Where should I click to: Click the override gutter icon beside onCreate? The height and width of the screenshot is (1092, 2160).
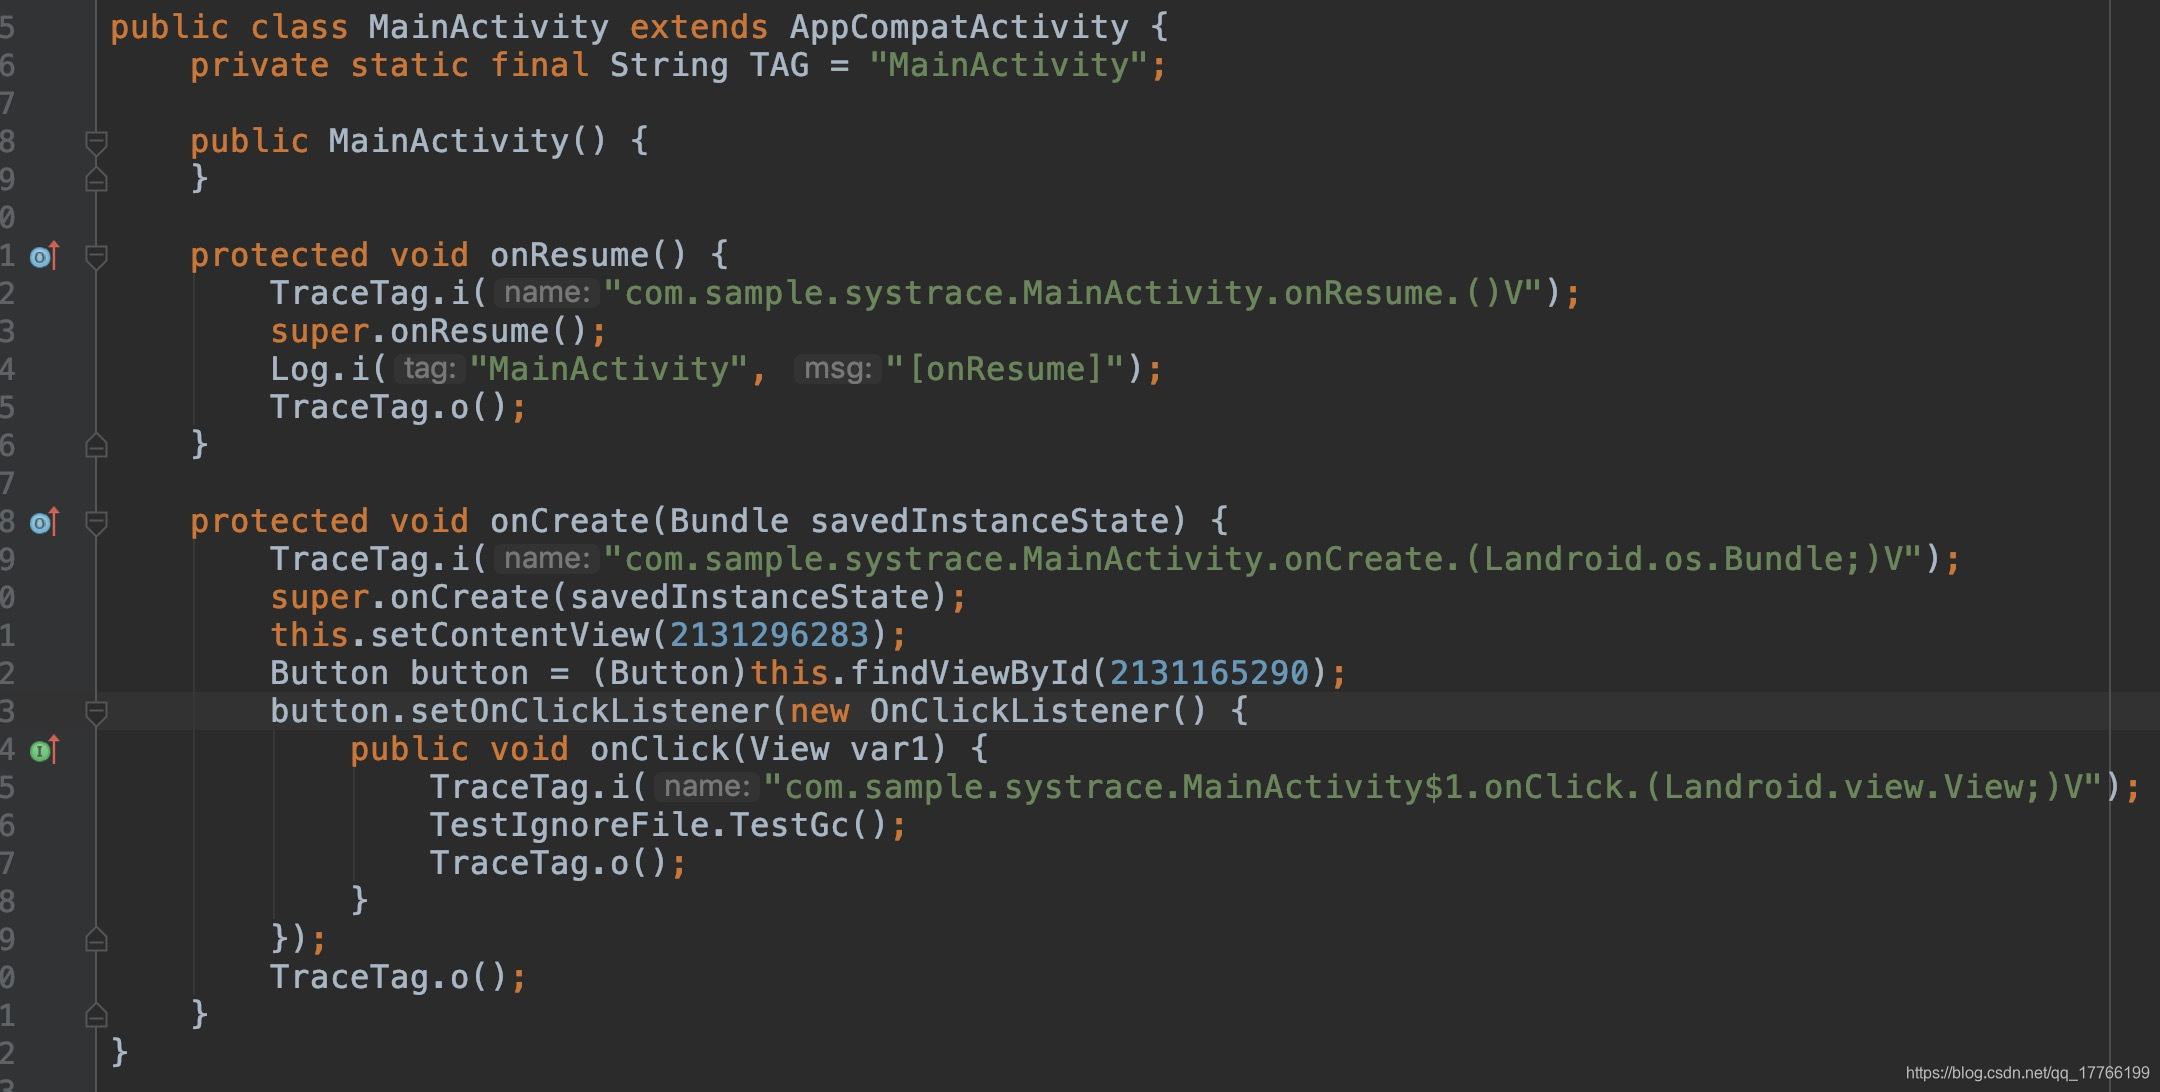(43, 522)
